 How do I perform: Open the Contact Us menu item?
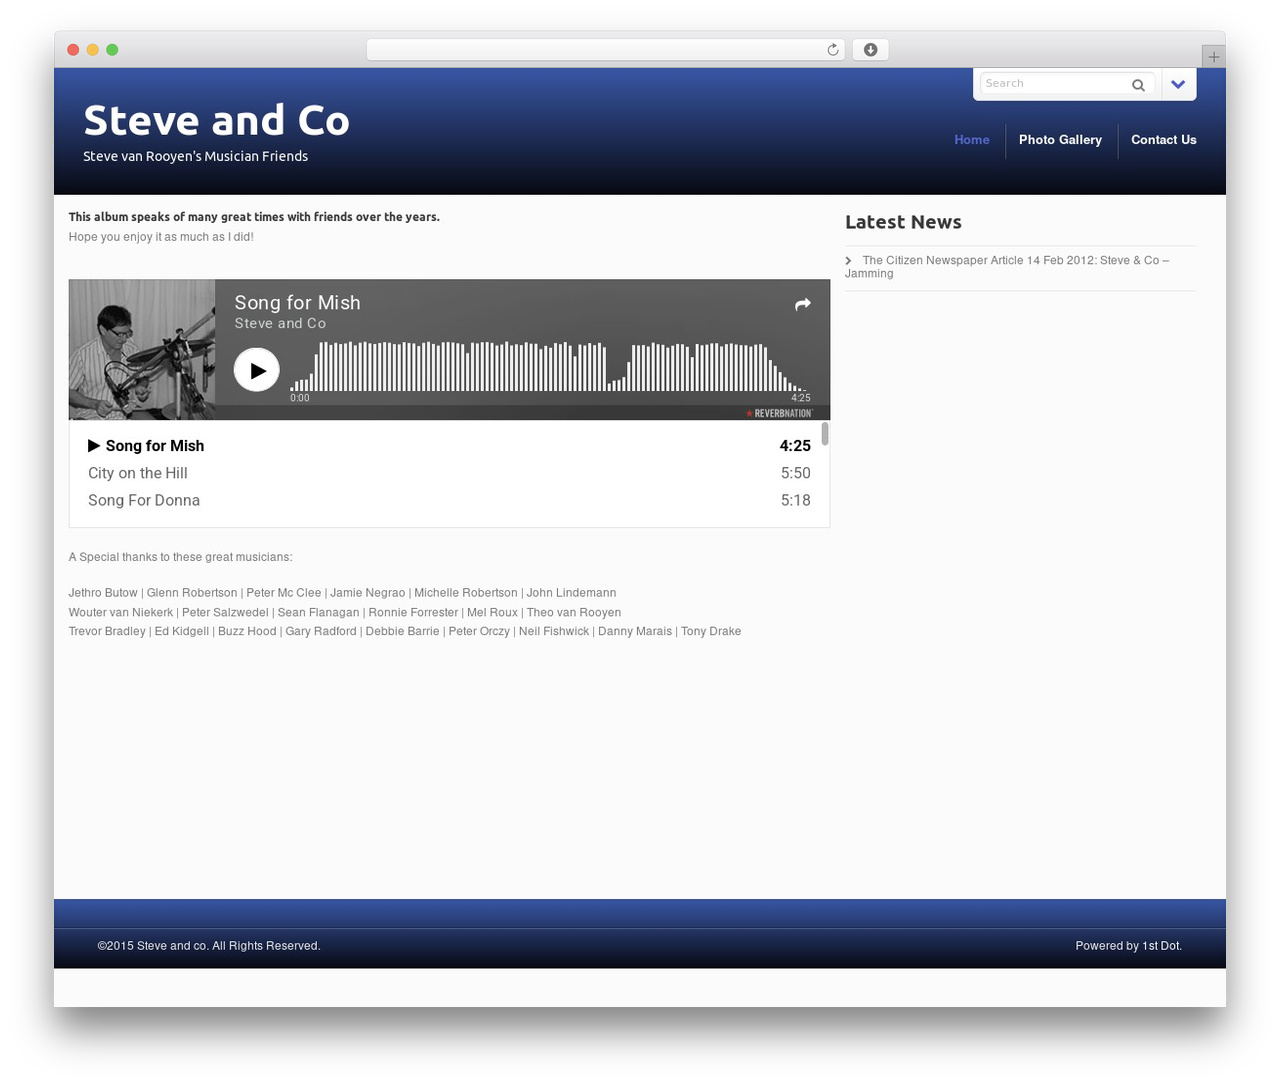point(1163,140)
